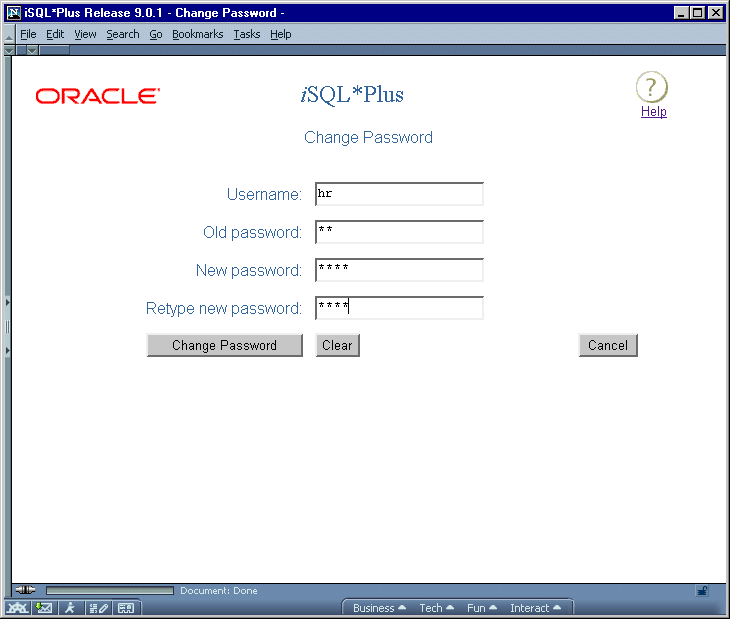Focus the Old password field

pos(399,232)
